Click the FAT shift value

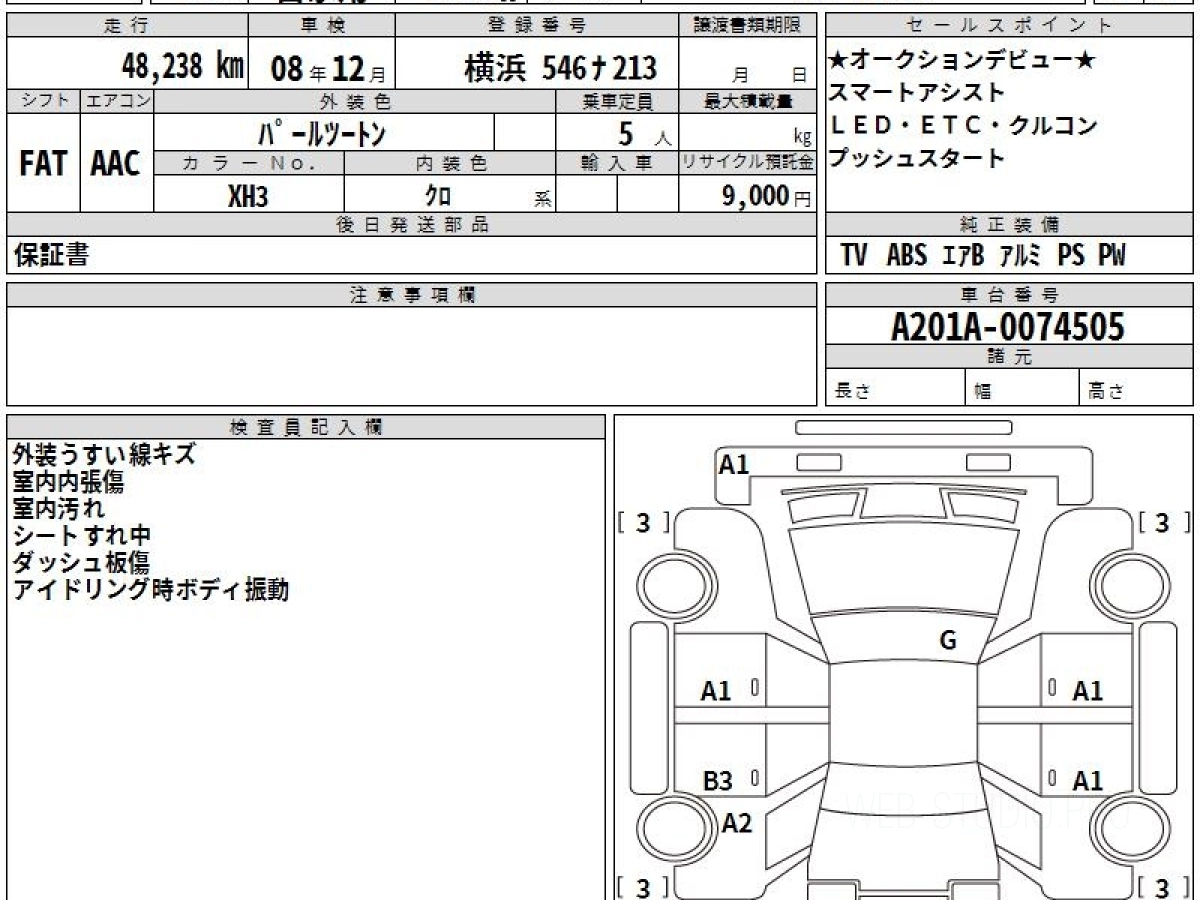tap(43, 164)
